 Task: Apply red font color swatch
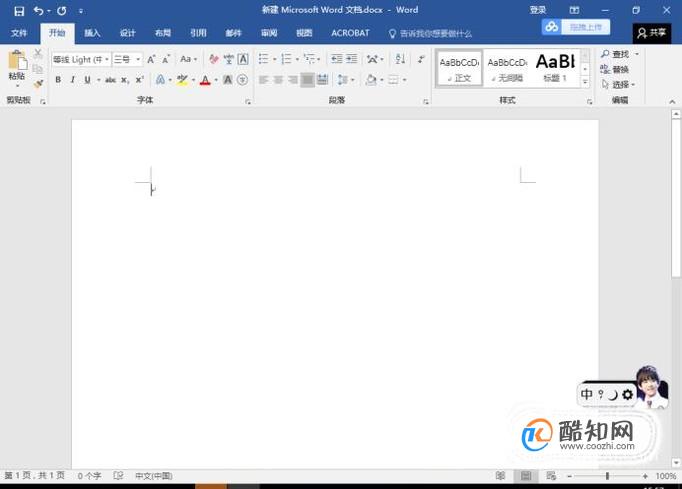point(205,80)
